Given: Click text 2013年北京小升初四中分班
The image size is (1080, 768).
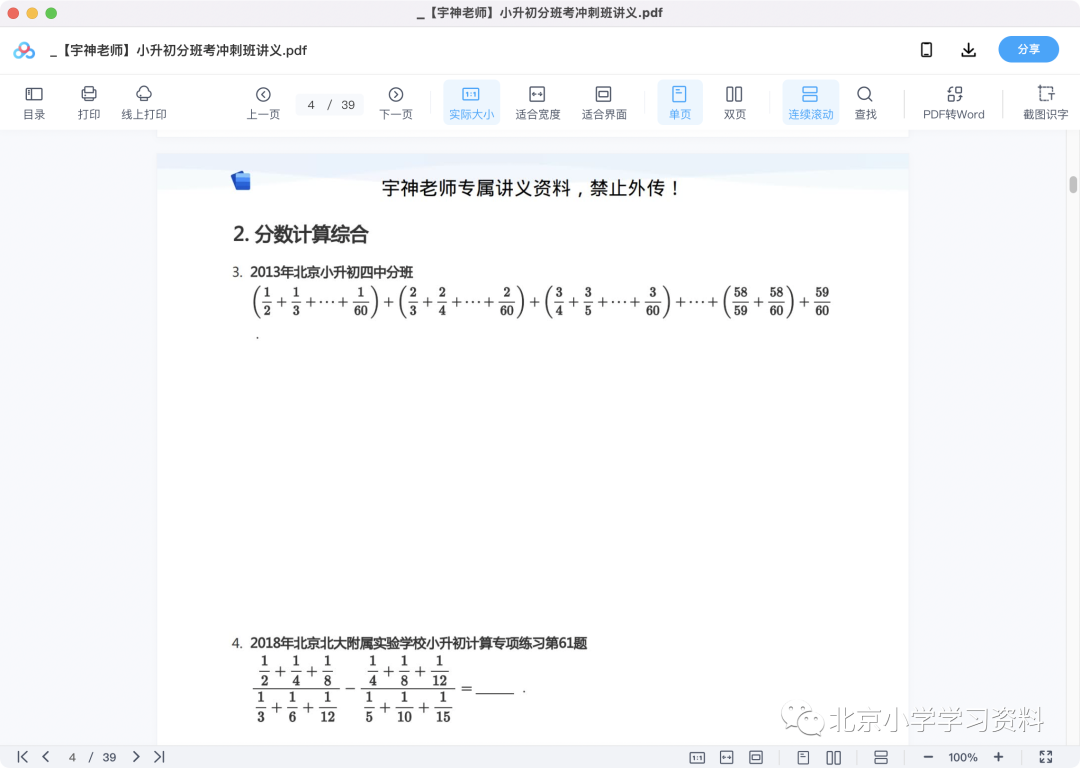Looking at the screenshot, I should pos(331,272).
